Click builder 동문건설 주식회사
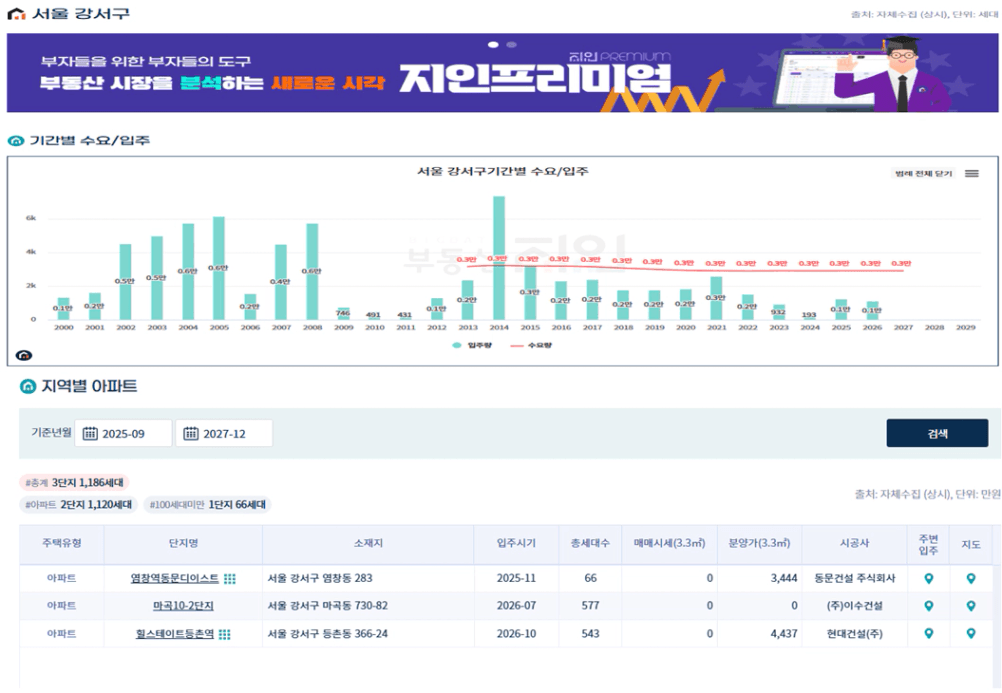 854,579
